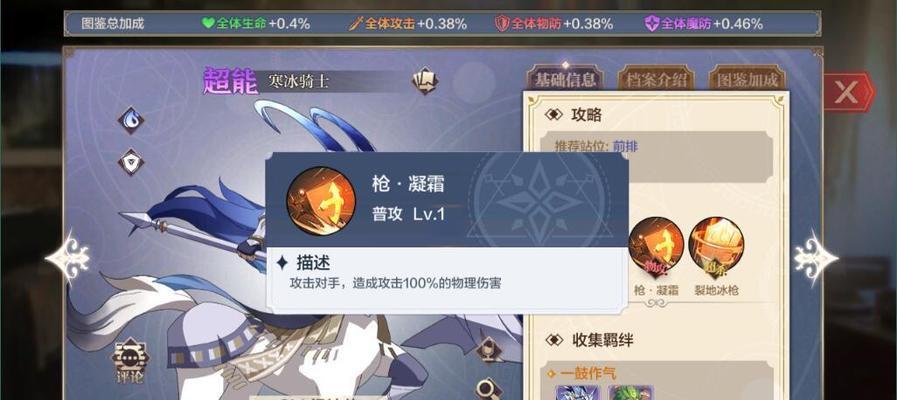Click the 全体生命 heart icon
Image resolution: width=897 pixels, height=400 pixels.
pos(208,23)
